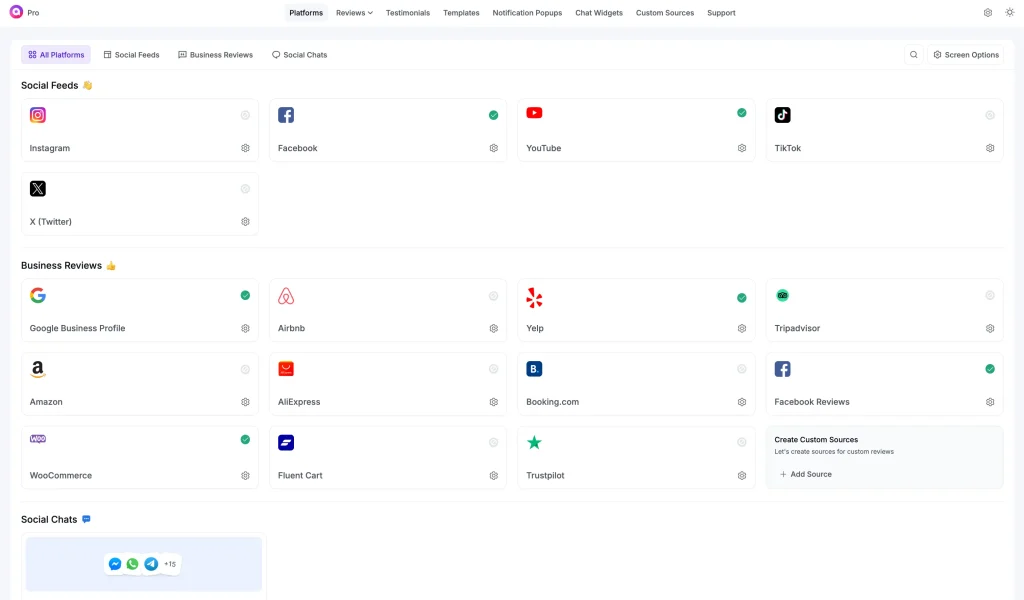Enable the Airbnb platform toggle

(x=494, y=296)
